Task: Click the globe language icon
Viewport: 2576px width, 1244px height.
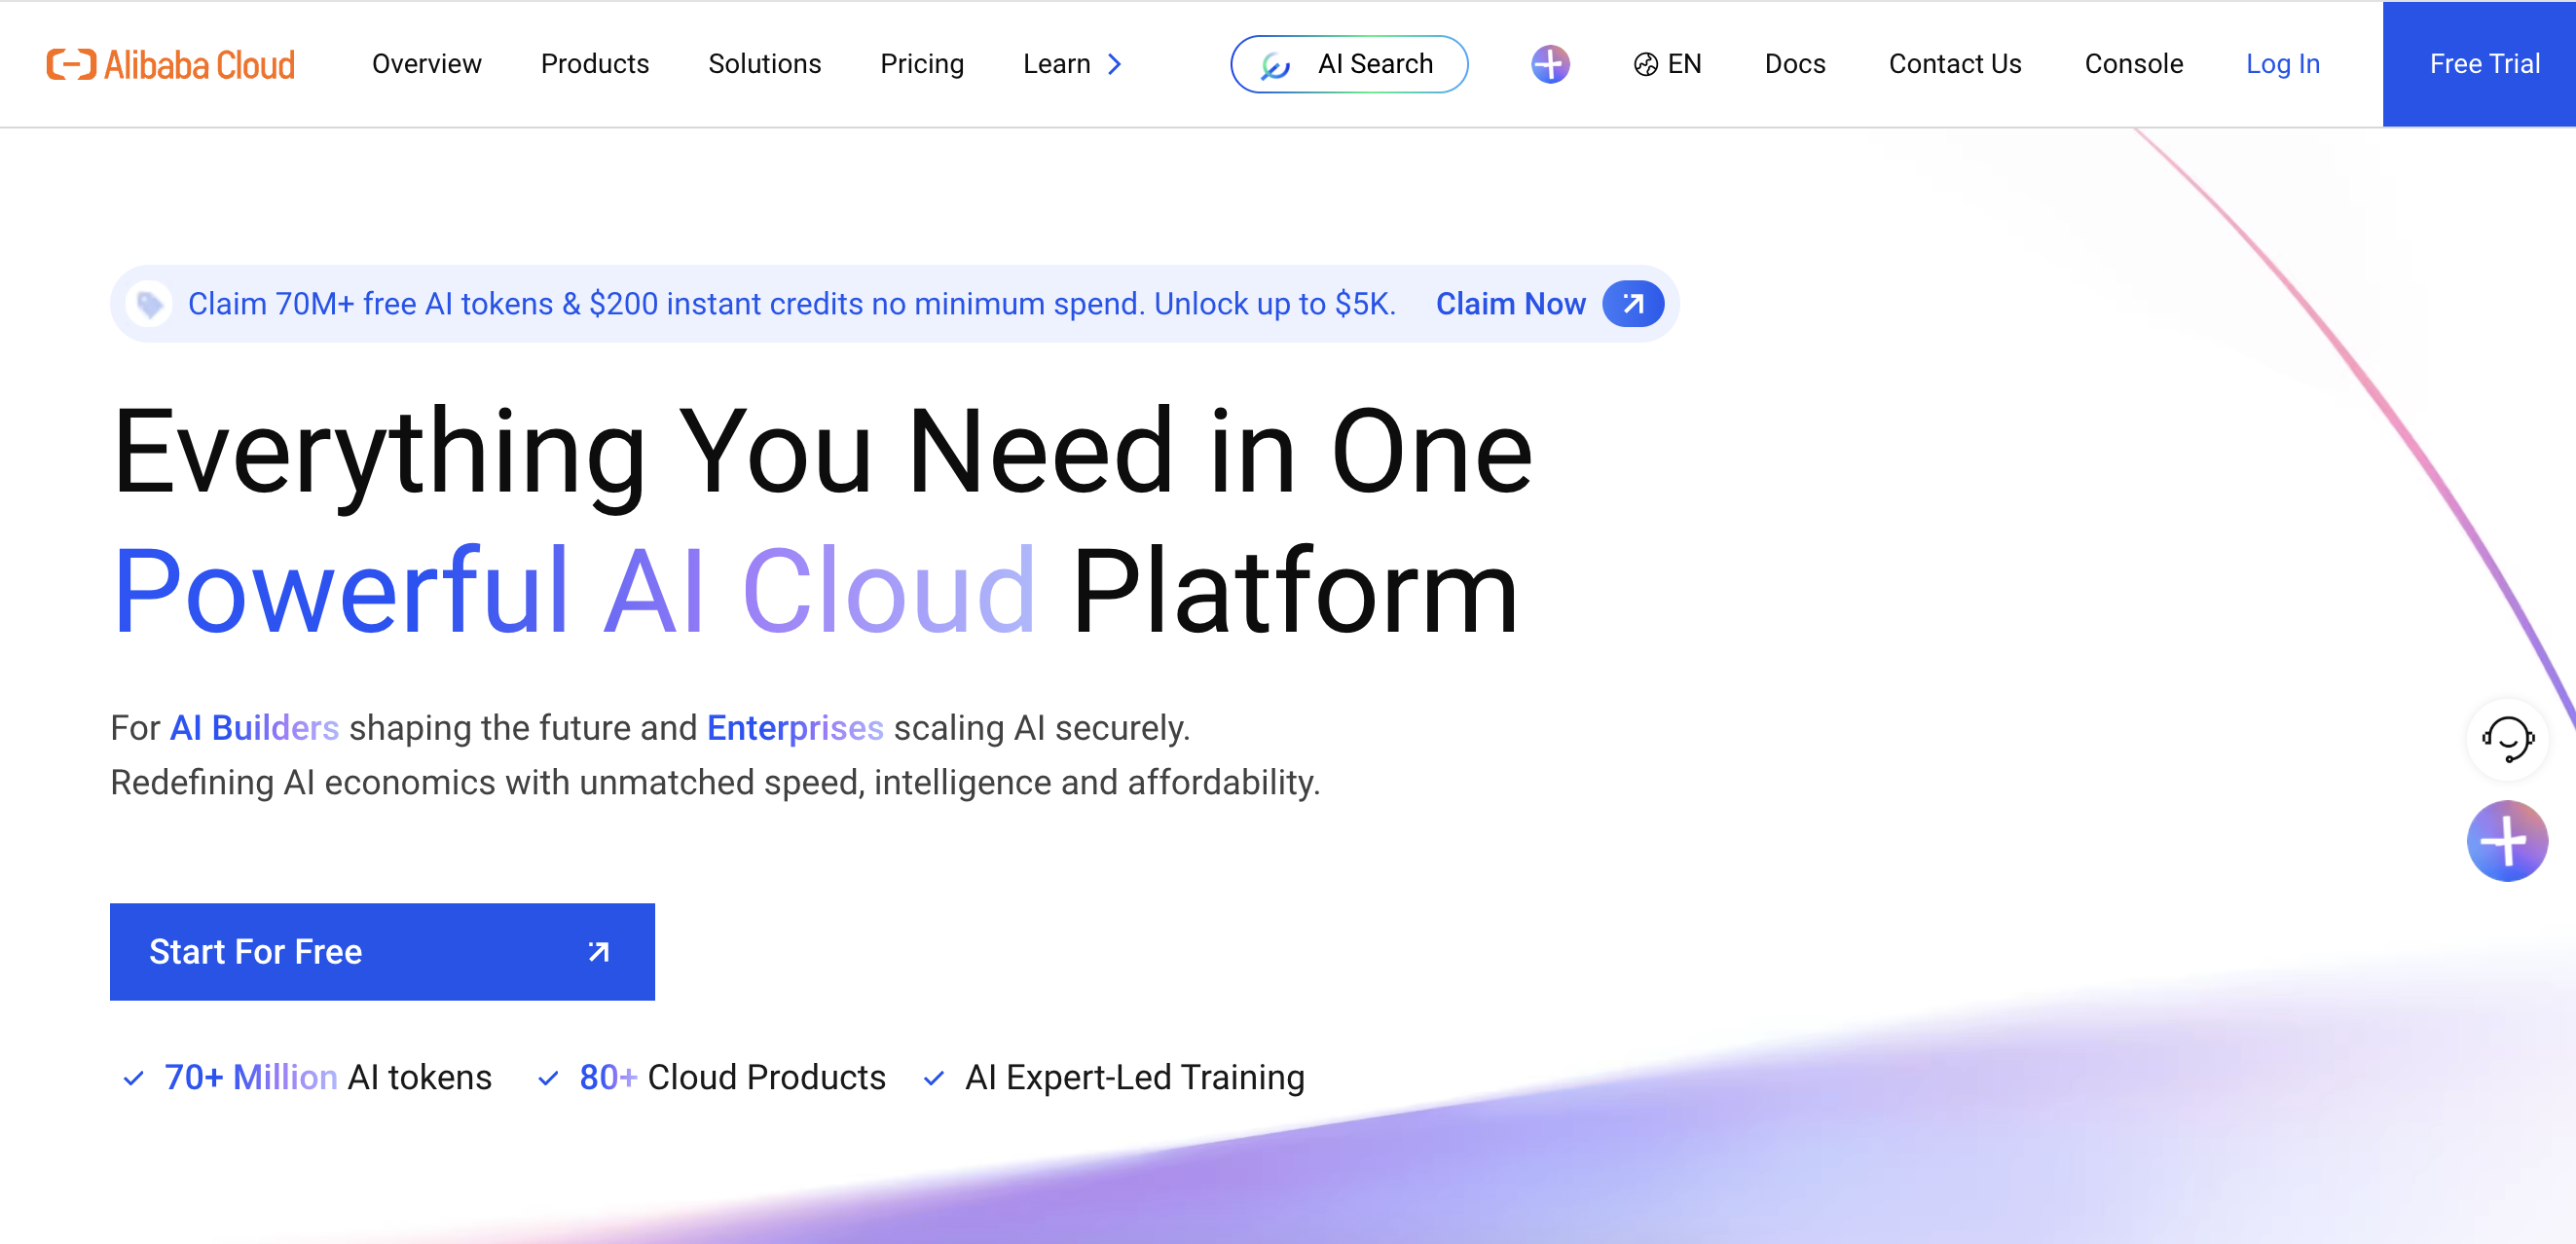Action: [x=1645, y=65]
